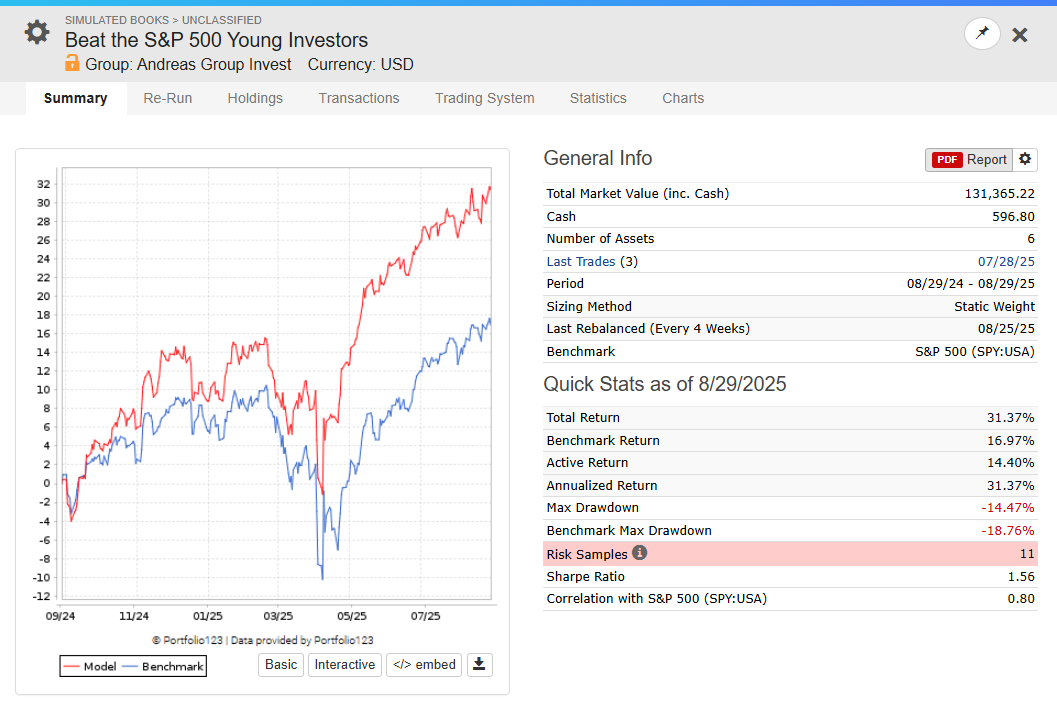Click Max Drawdown value -14.47%
The image size is (1057, 708).
tap(1007, 508)
